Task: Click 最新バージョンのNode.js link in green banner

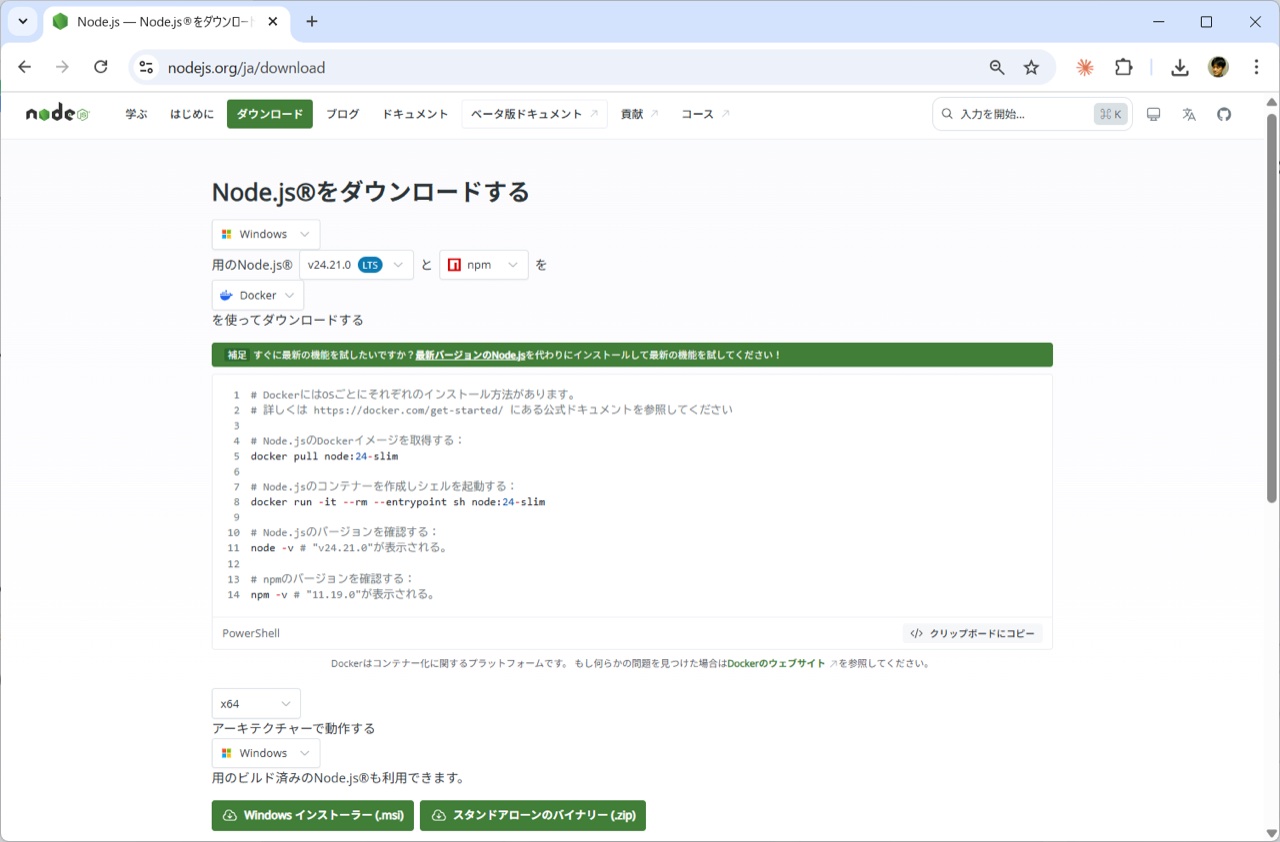Action: click(470, 355)
